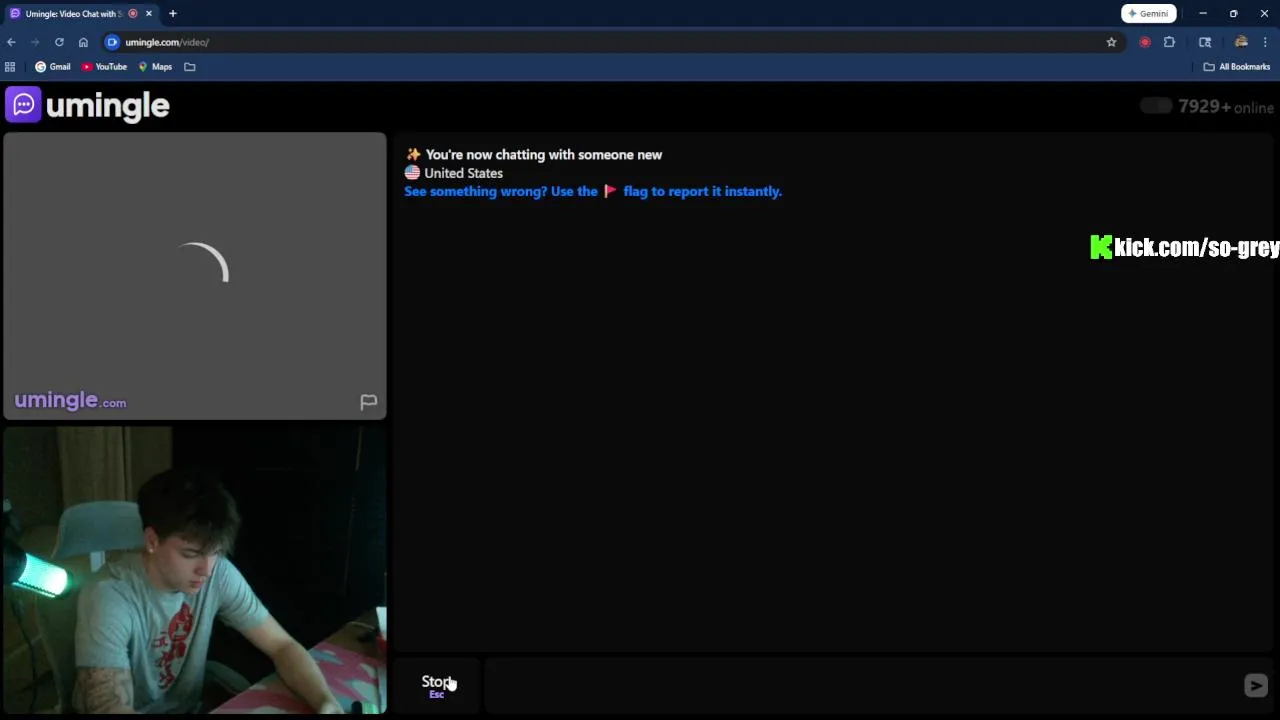Click the United States country label
Image resolution: width=1280 pixels, height=720 pixels.
463,173
